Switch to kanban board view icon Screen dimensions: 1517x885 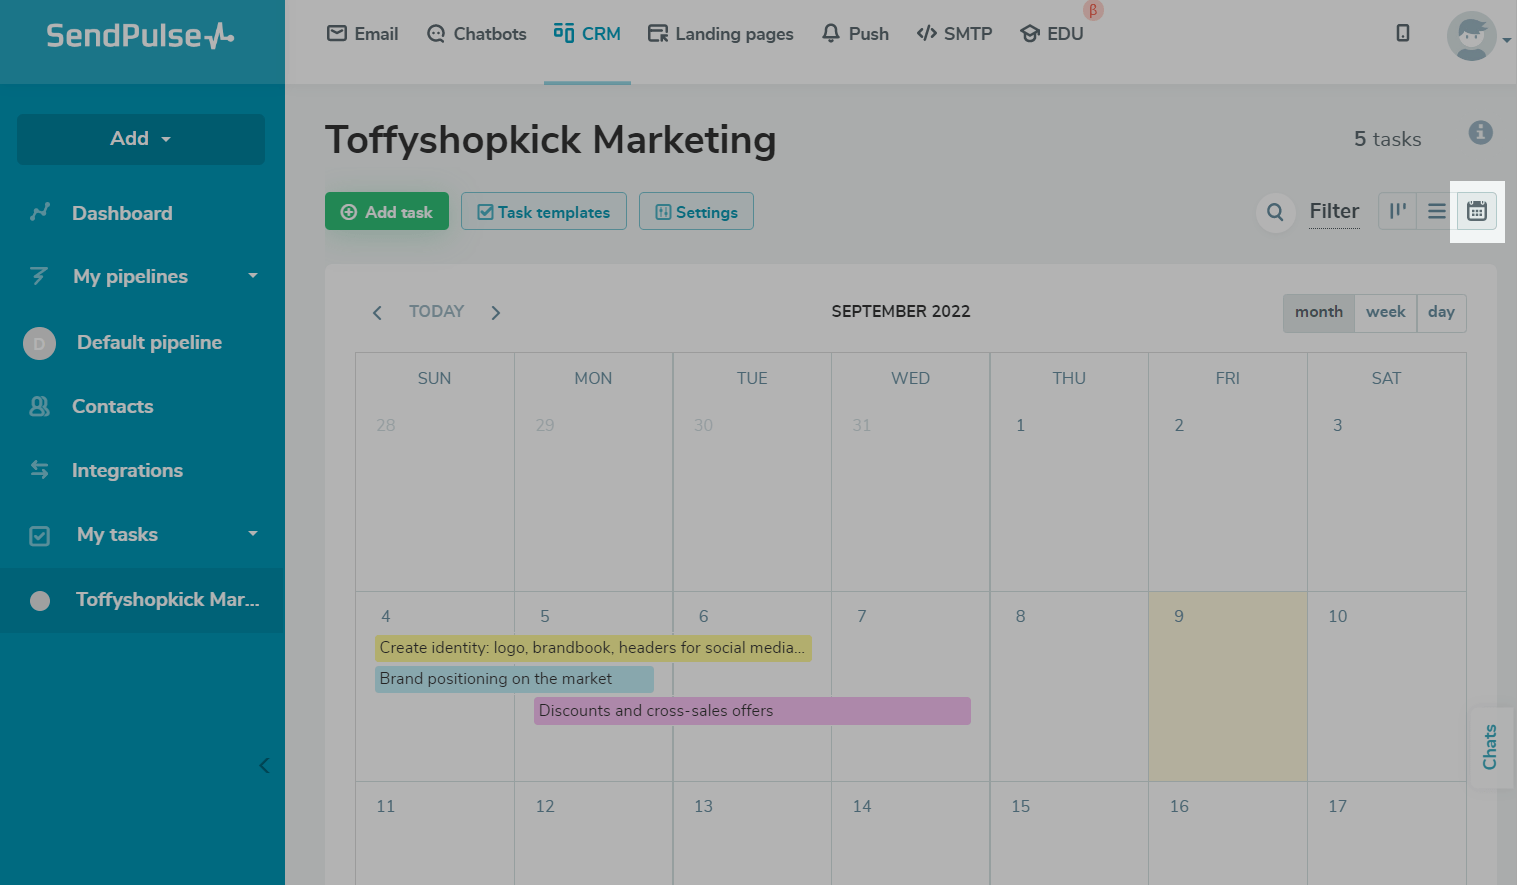click(1398, 211)
